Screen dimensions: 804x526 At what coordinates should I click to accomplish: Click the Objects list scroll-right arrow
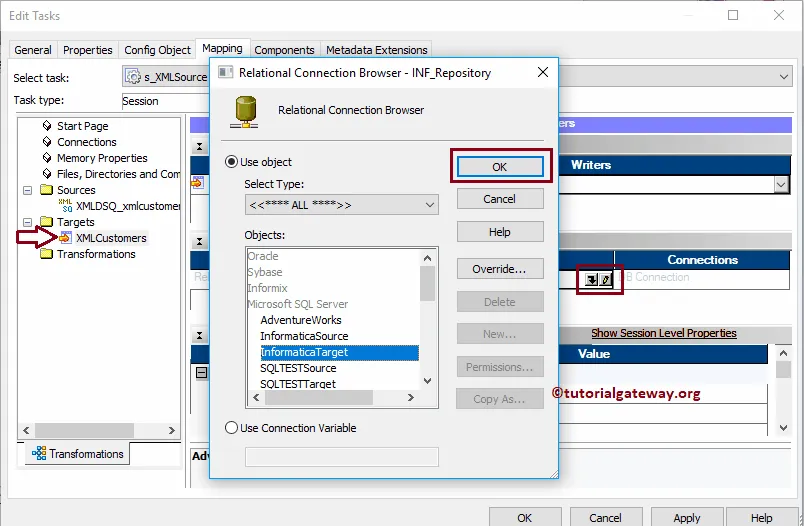coord(410,397)
